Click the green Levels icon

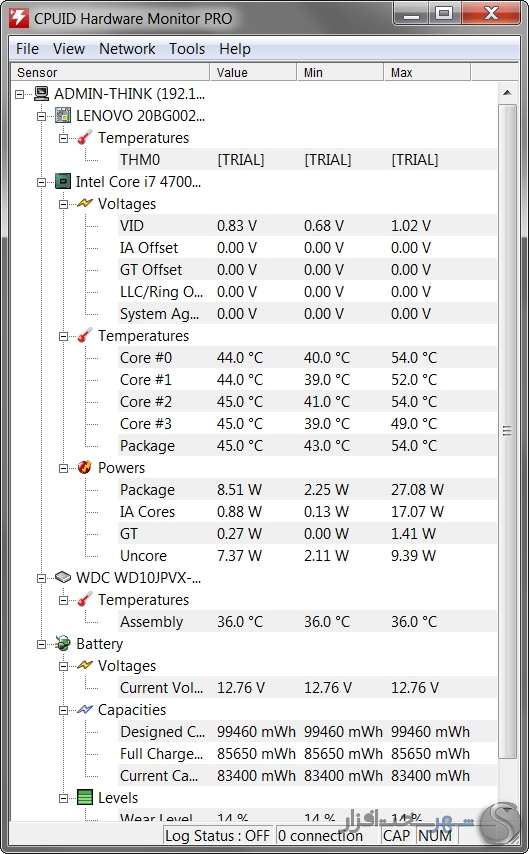pos(84,797)
